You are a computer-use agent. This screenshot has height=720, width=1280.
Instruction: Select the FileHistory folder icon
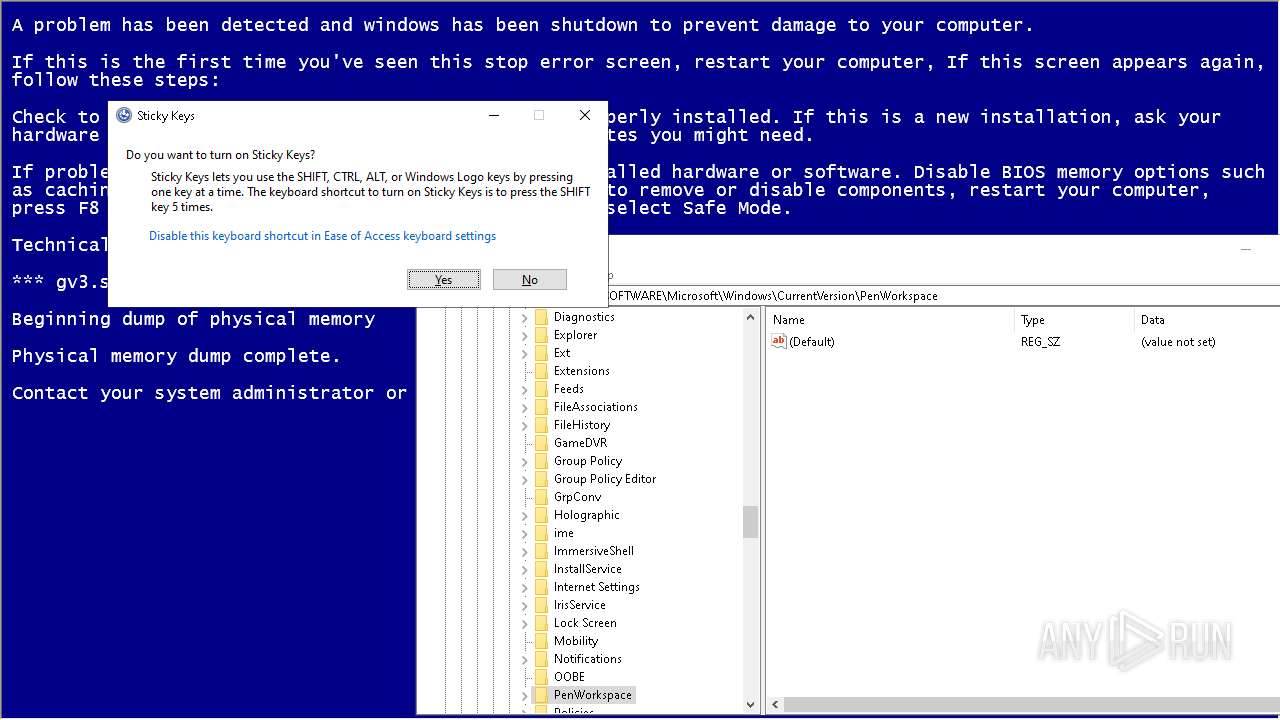click(x=541, y=425)
